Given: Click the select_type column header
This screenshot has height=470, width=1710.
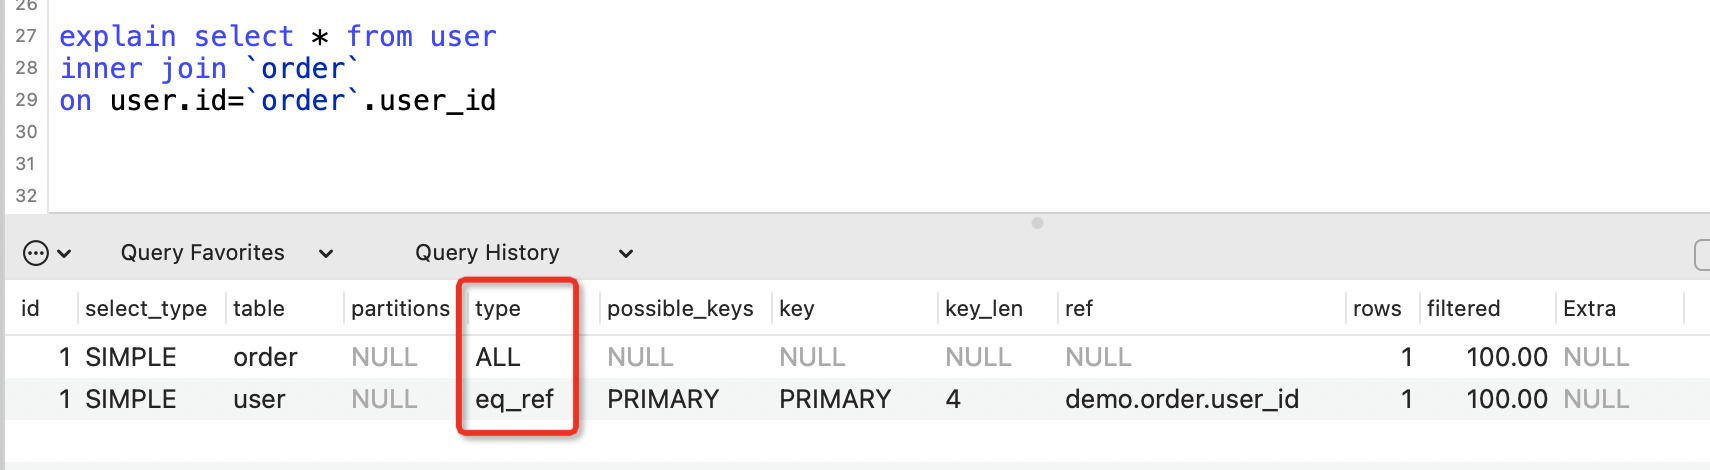Looking at the screenshot, I should (146, 308).
